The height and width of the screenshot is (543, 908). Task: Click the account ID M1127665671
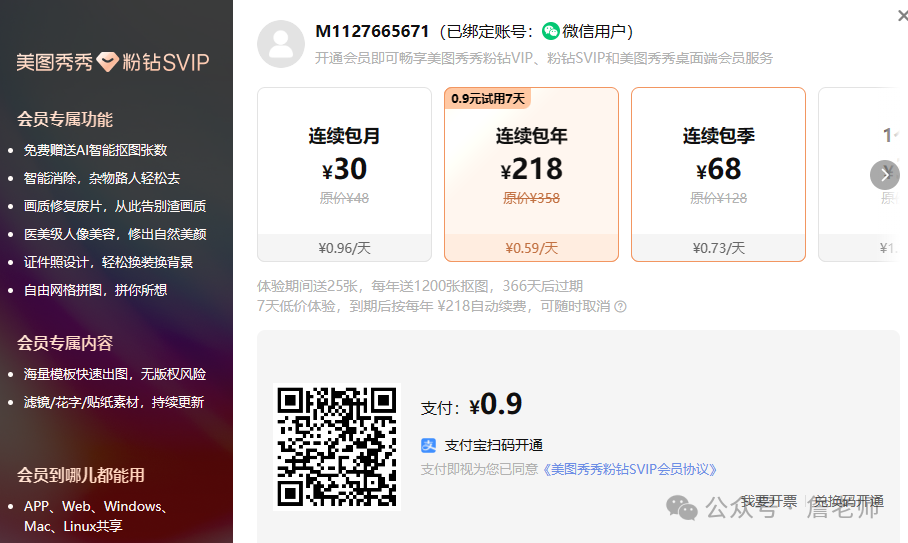372,31
